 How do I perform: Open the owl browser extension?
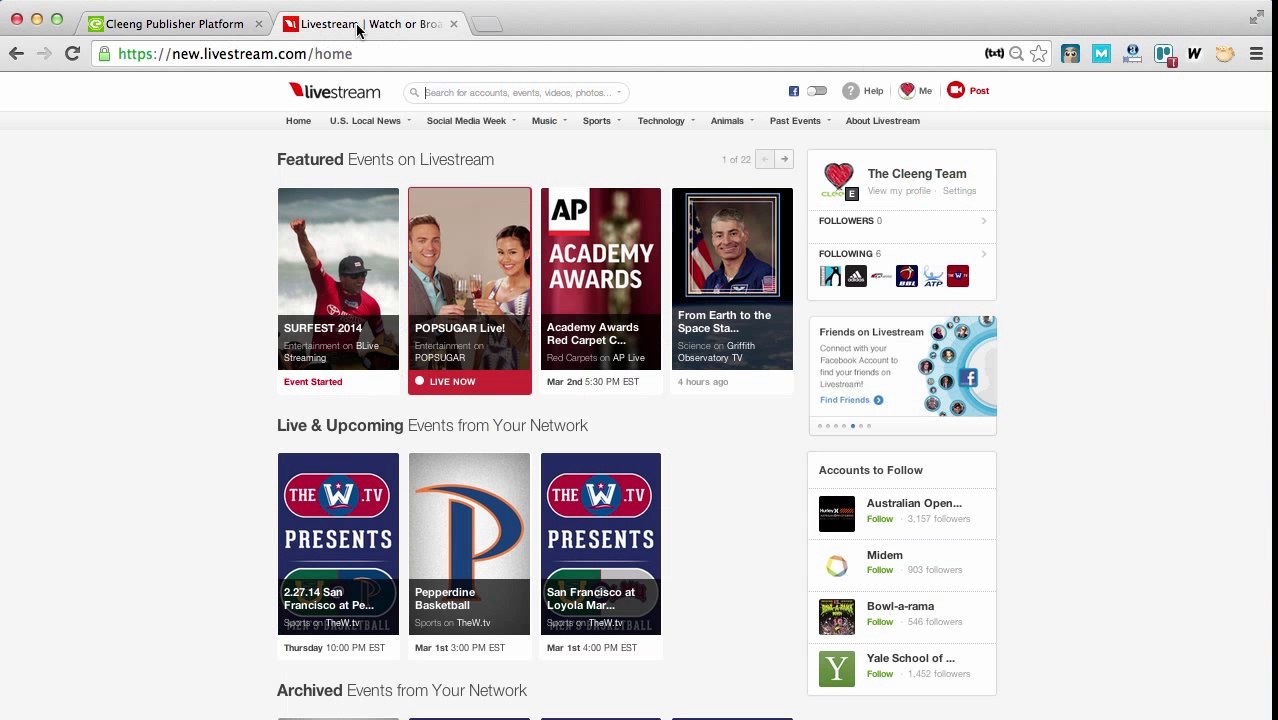[1070, 54]
